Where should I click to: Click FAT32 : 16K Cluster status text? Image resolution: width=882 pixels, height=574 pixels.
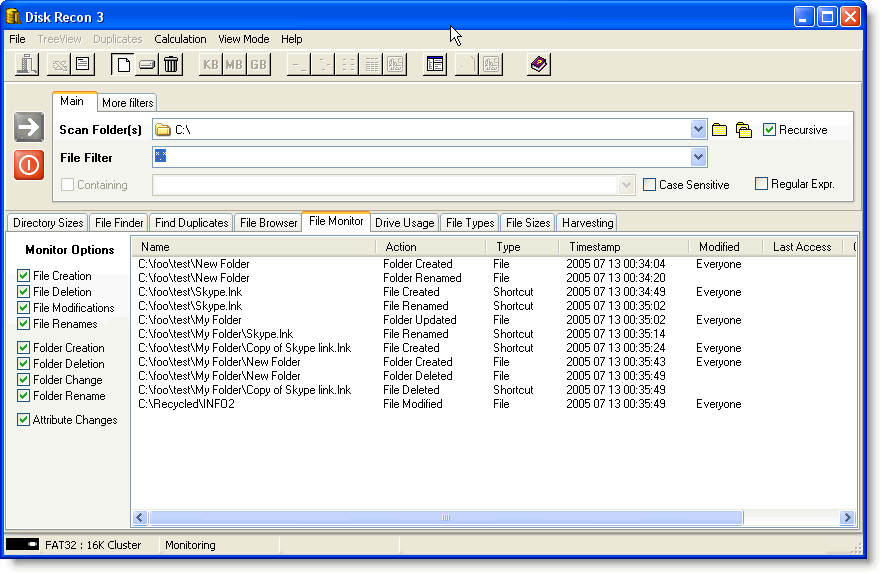tap(93, 545)
